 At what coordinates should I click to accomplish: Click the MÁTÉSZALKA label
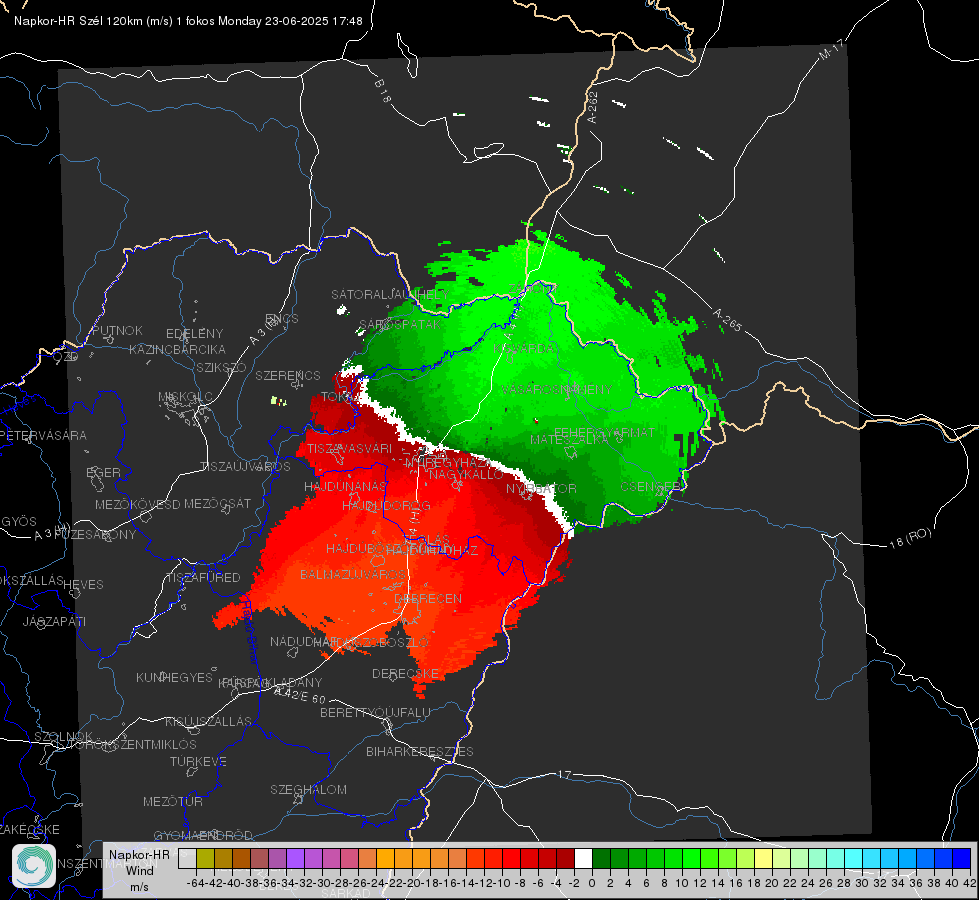pyautogui.click(x=569, y=440)
